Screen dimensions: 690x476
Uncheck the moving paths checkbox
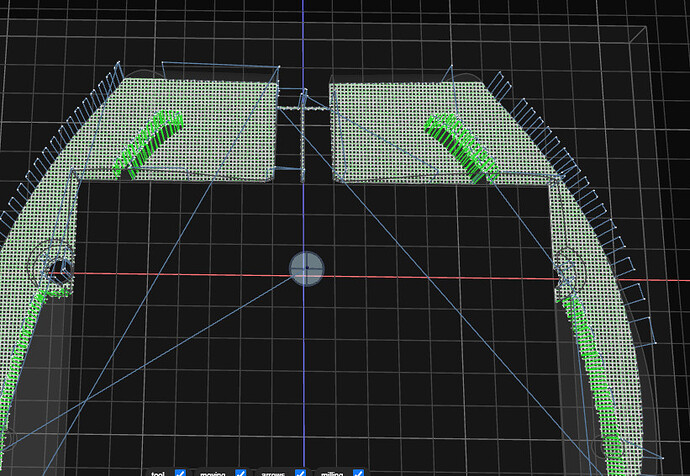240,472
